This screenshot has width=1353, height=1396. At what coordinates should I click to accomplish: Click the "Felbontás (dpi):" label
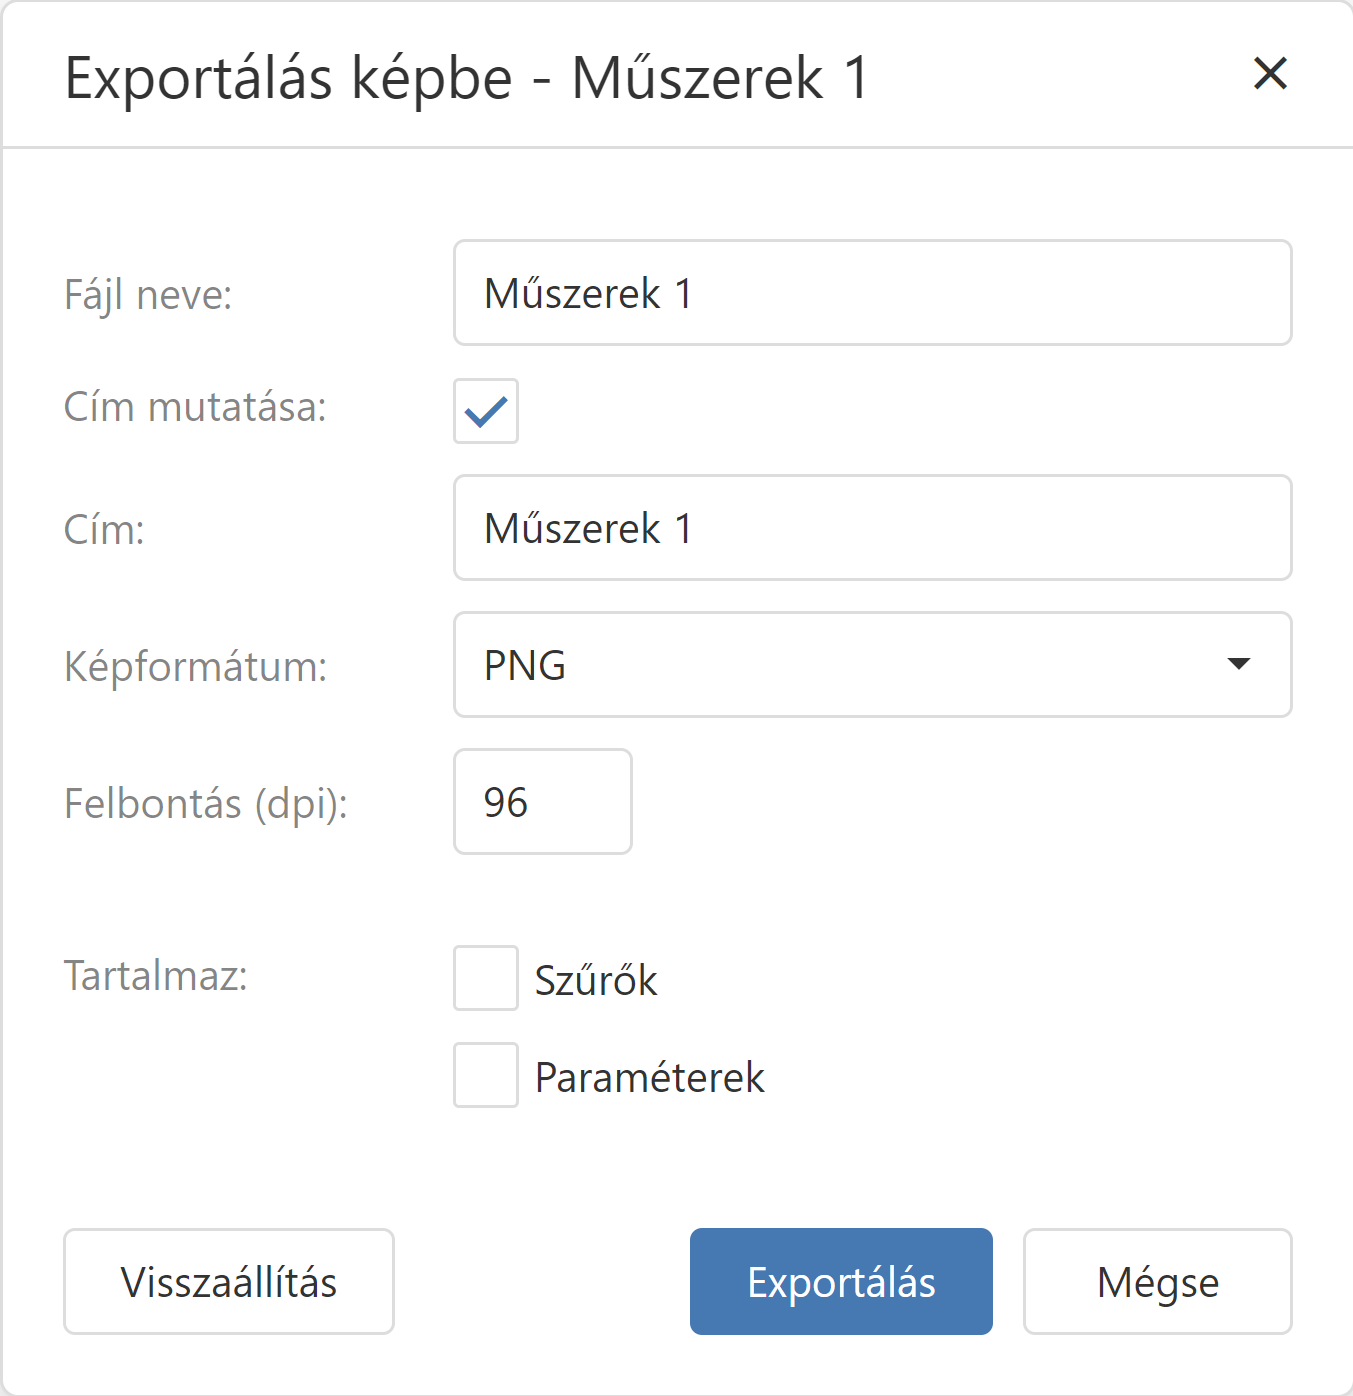(206, 803)
